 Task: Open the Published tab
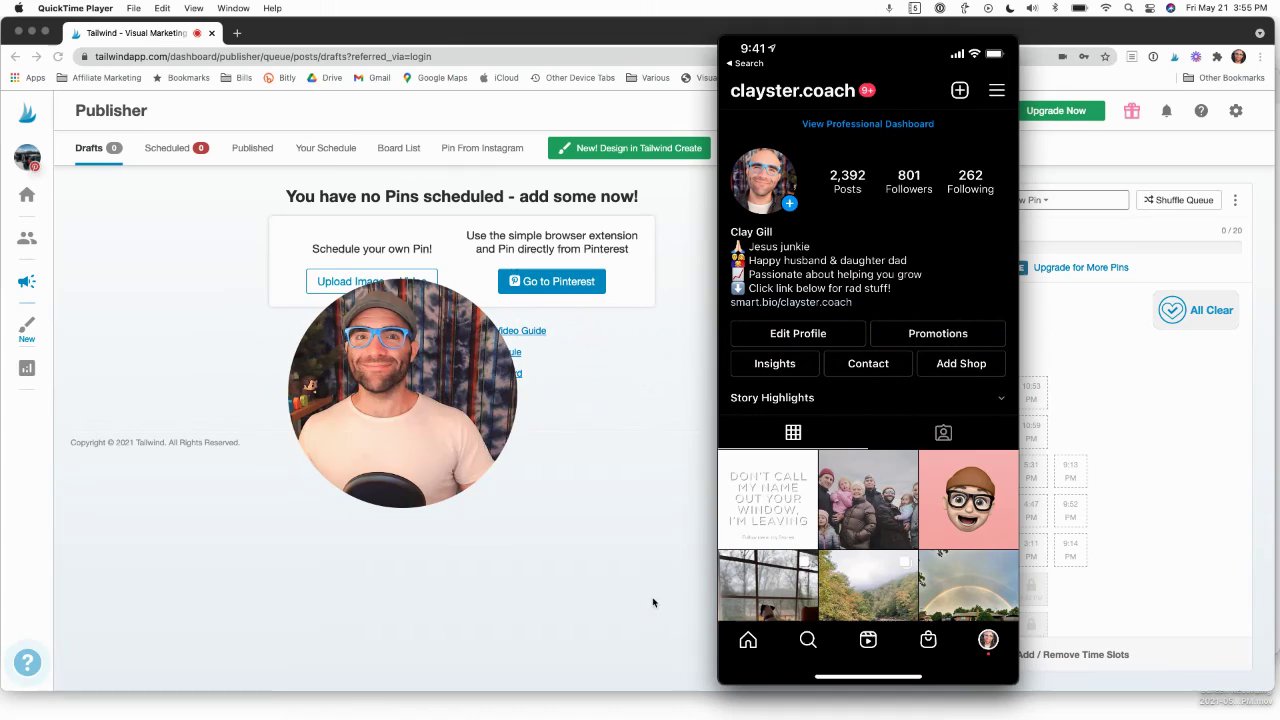coord(252,148)
